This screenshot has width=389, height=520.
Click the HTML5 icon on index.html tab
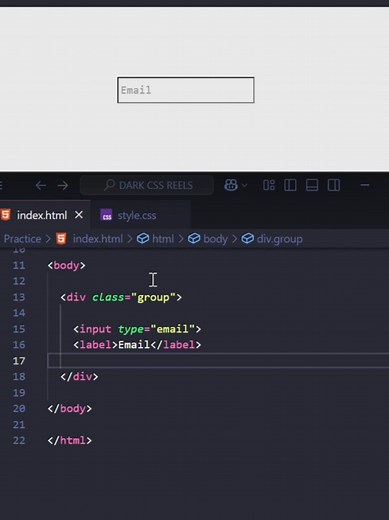click(x=6, y=215)
